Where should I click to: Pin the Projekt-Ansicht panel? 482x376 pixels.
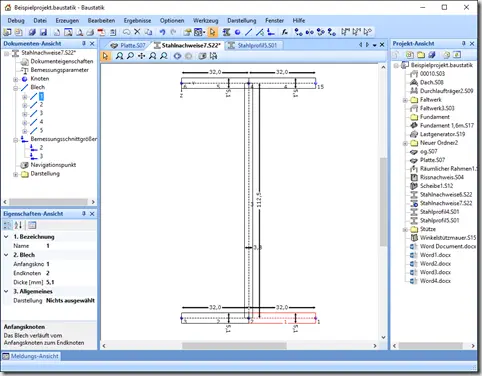pyautogui.click(x=464, y=43)
